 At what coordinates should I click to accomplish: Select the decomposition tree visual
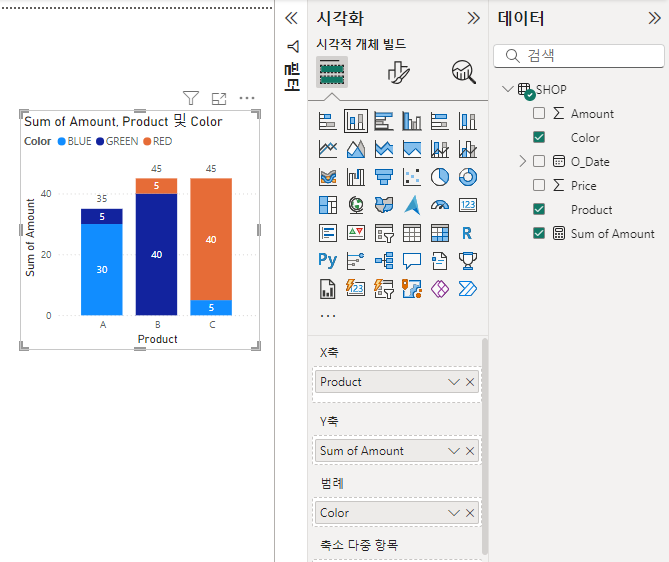click(x=384, y=260)
